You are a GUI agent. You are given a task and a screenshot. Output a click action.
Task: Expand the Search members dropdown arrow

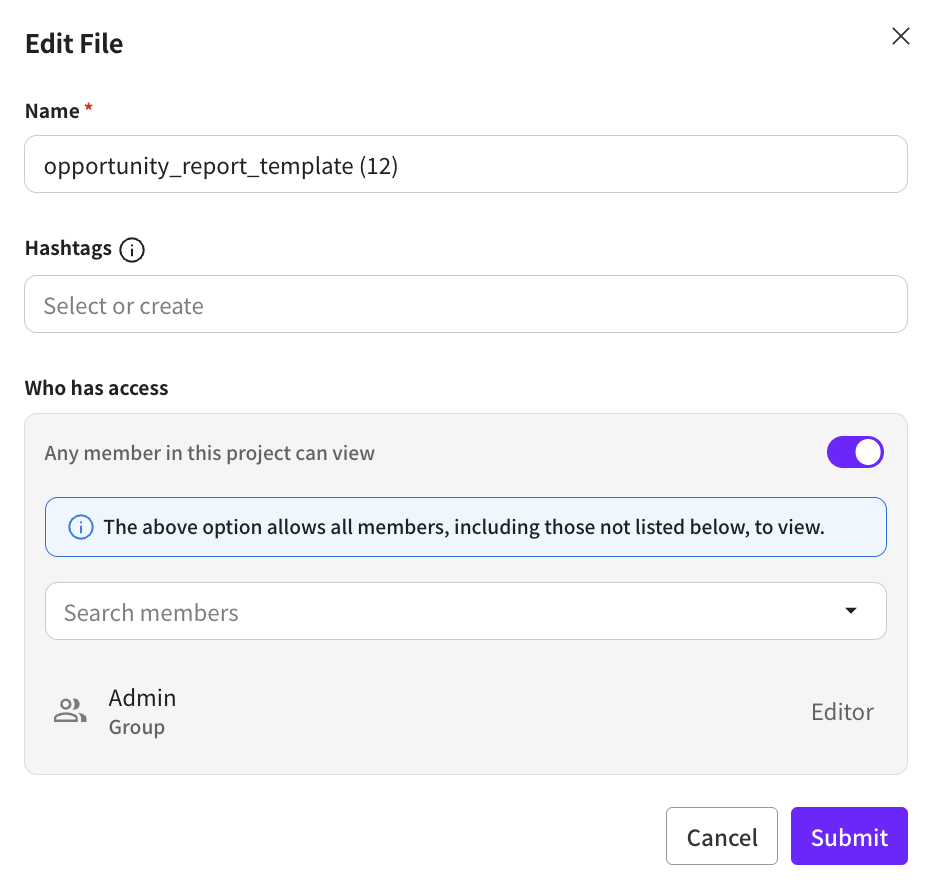click(x=851, y=611)
